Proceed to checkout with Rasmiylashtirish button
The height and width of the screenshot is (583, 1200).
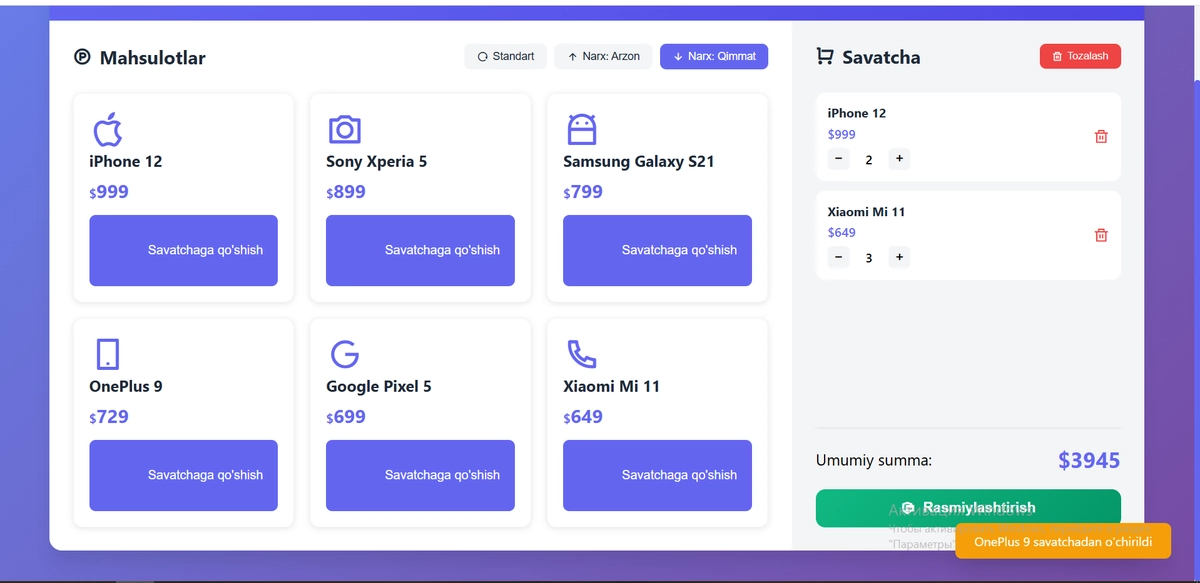968,508
